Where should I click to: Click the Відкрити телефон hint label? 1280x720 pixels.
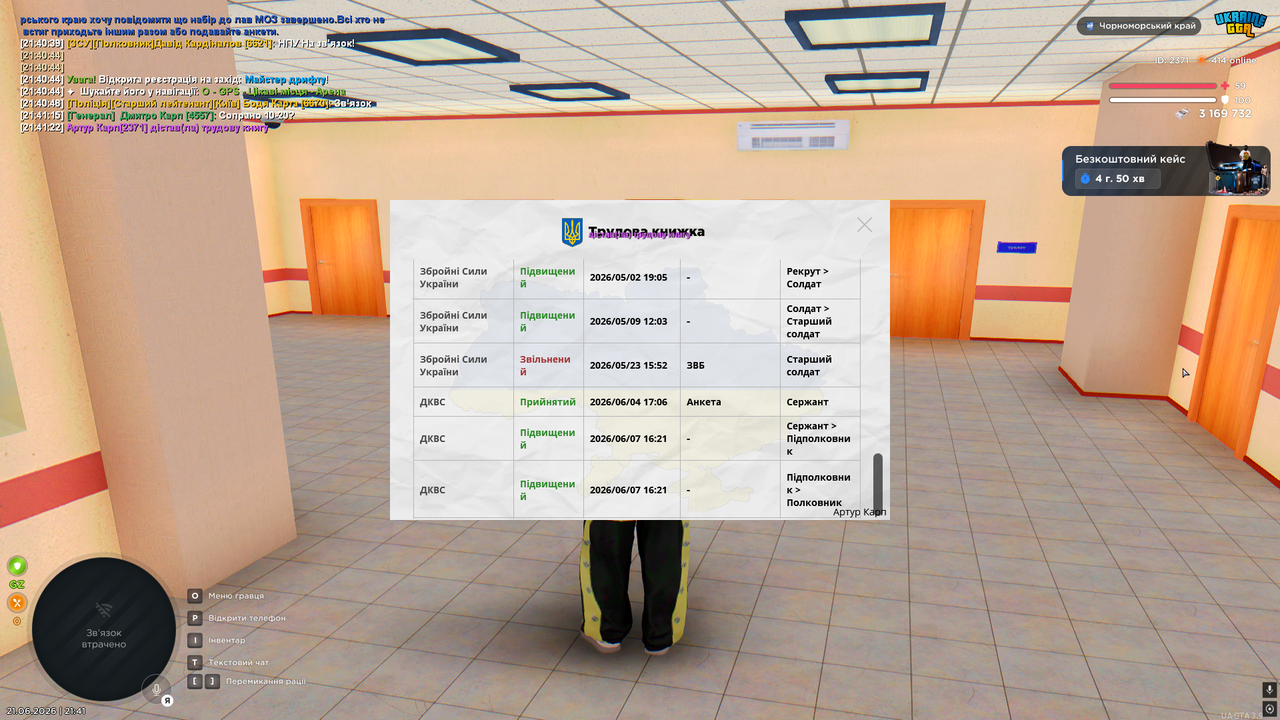pyautogui.click(x=247, y=618)
